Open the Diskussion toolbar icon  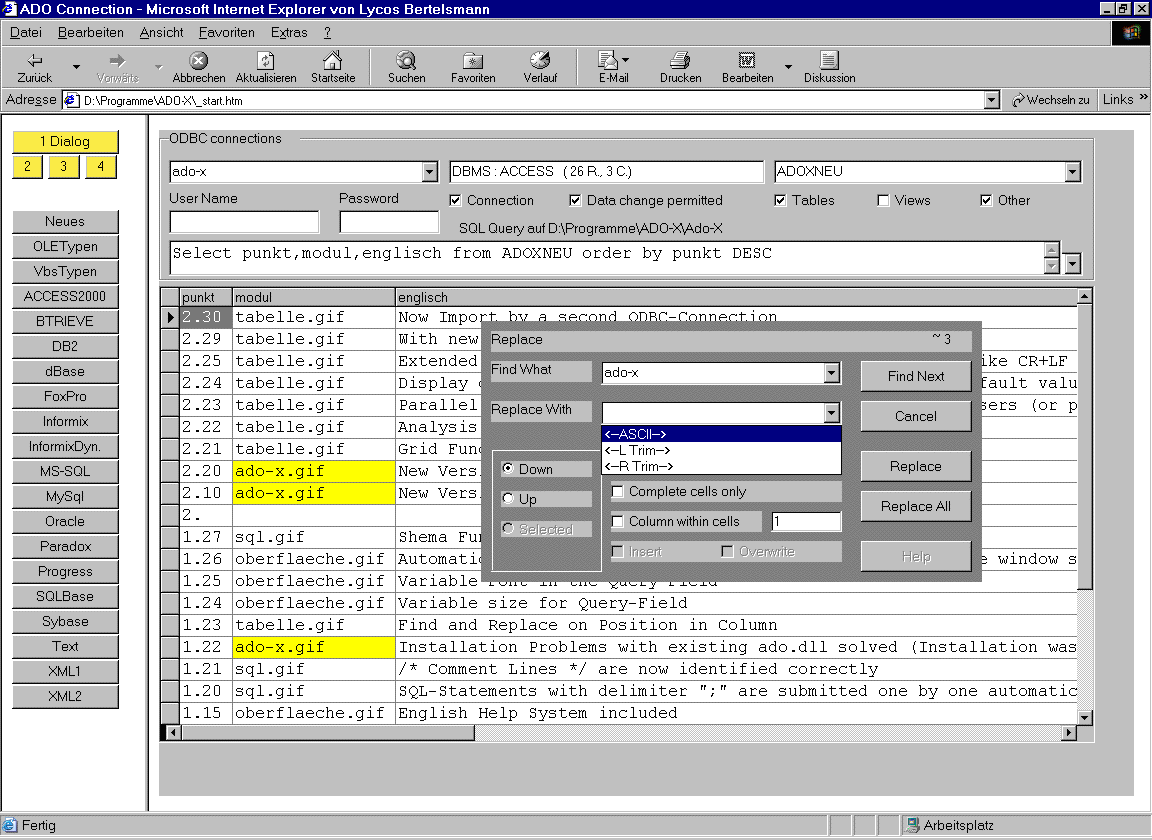point(829,60)
